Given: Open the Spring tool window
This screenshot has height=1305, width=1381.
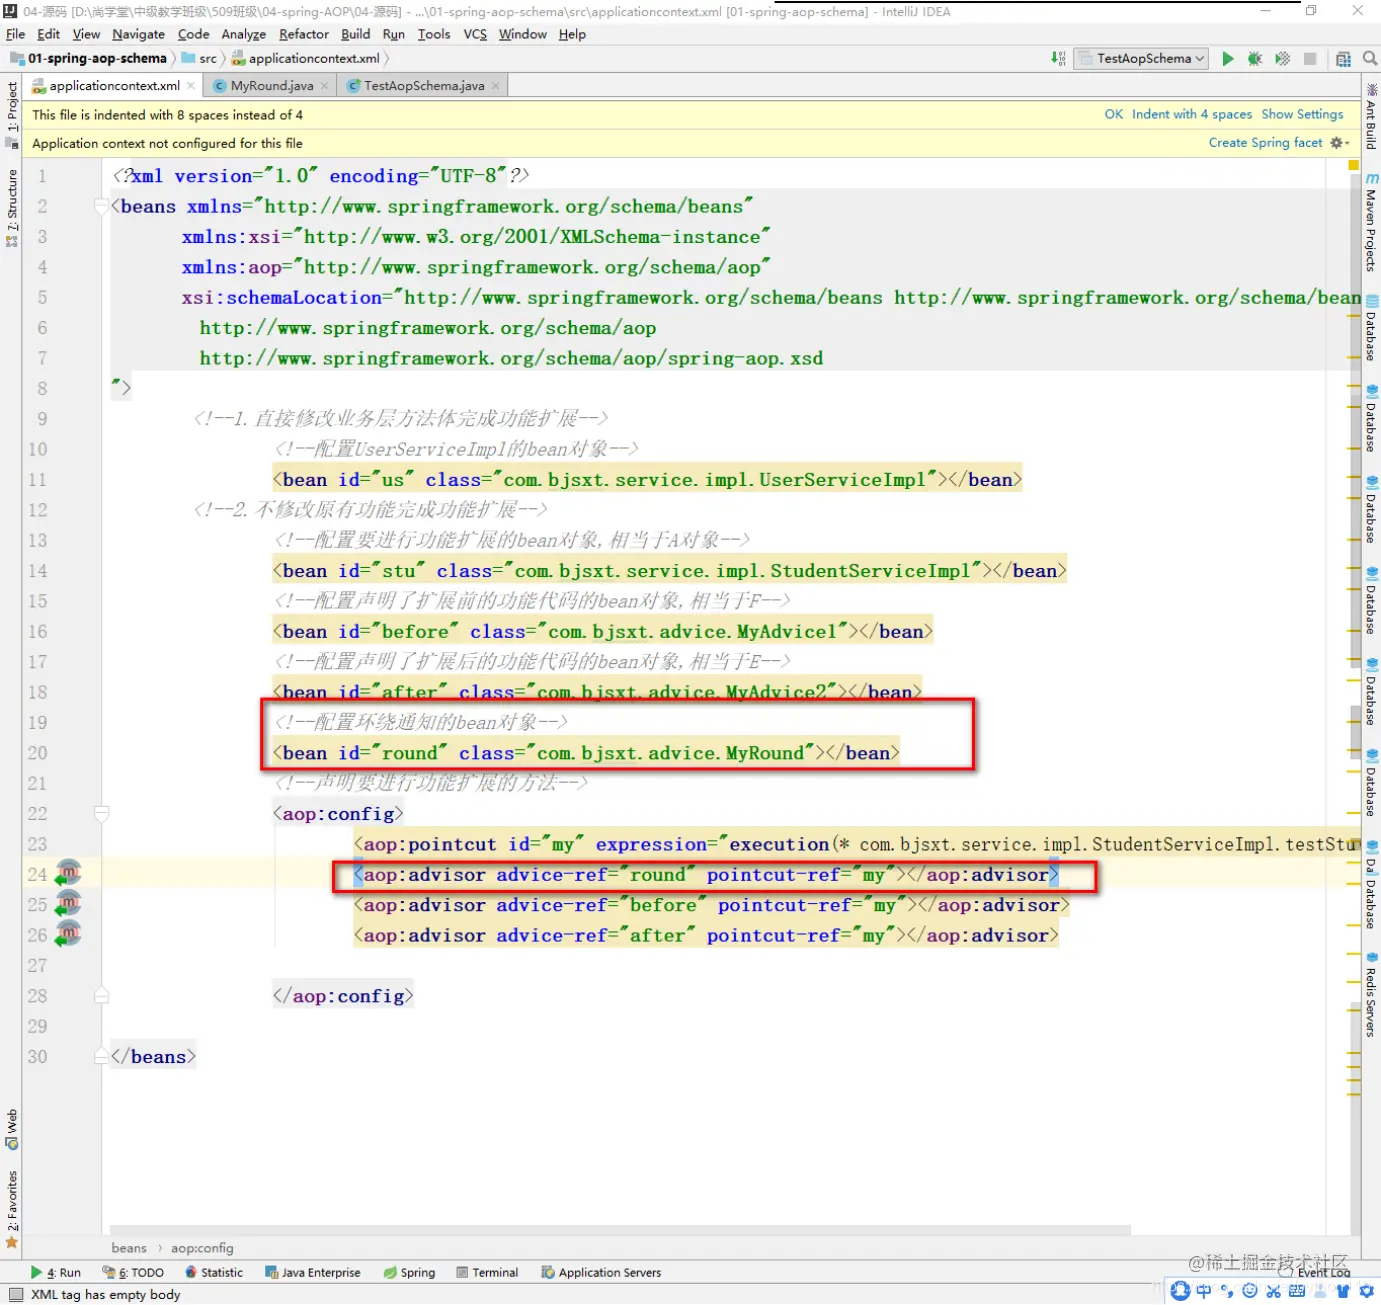Looking at the screenshot, I should pos(409,1273).
